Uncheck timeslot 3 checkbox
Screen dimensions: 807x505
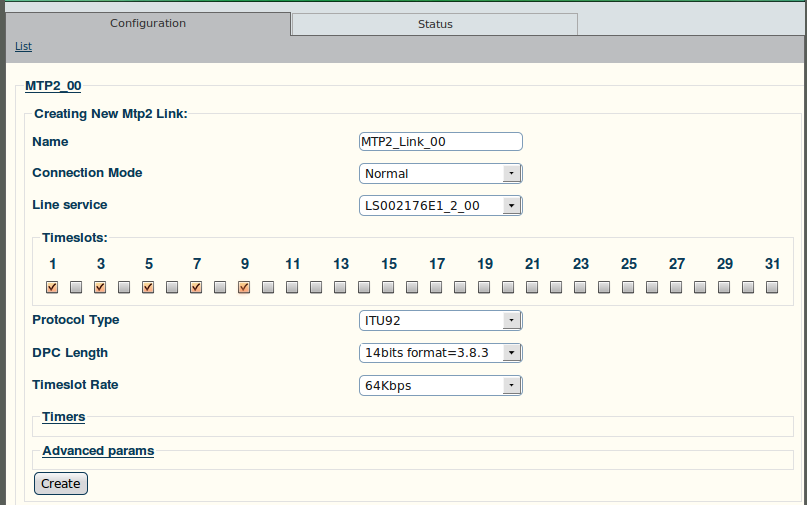100,287
